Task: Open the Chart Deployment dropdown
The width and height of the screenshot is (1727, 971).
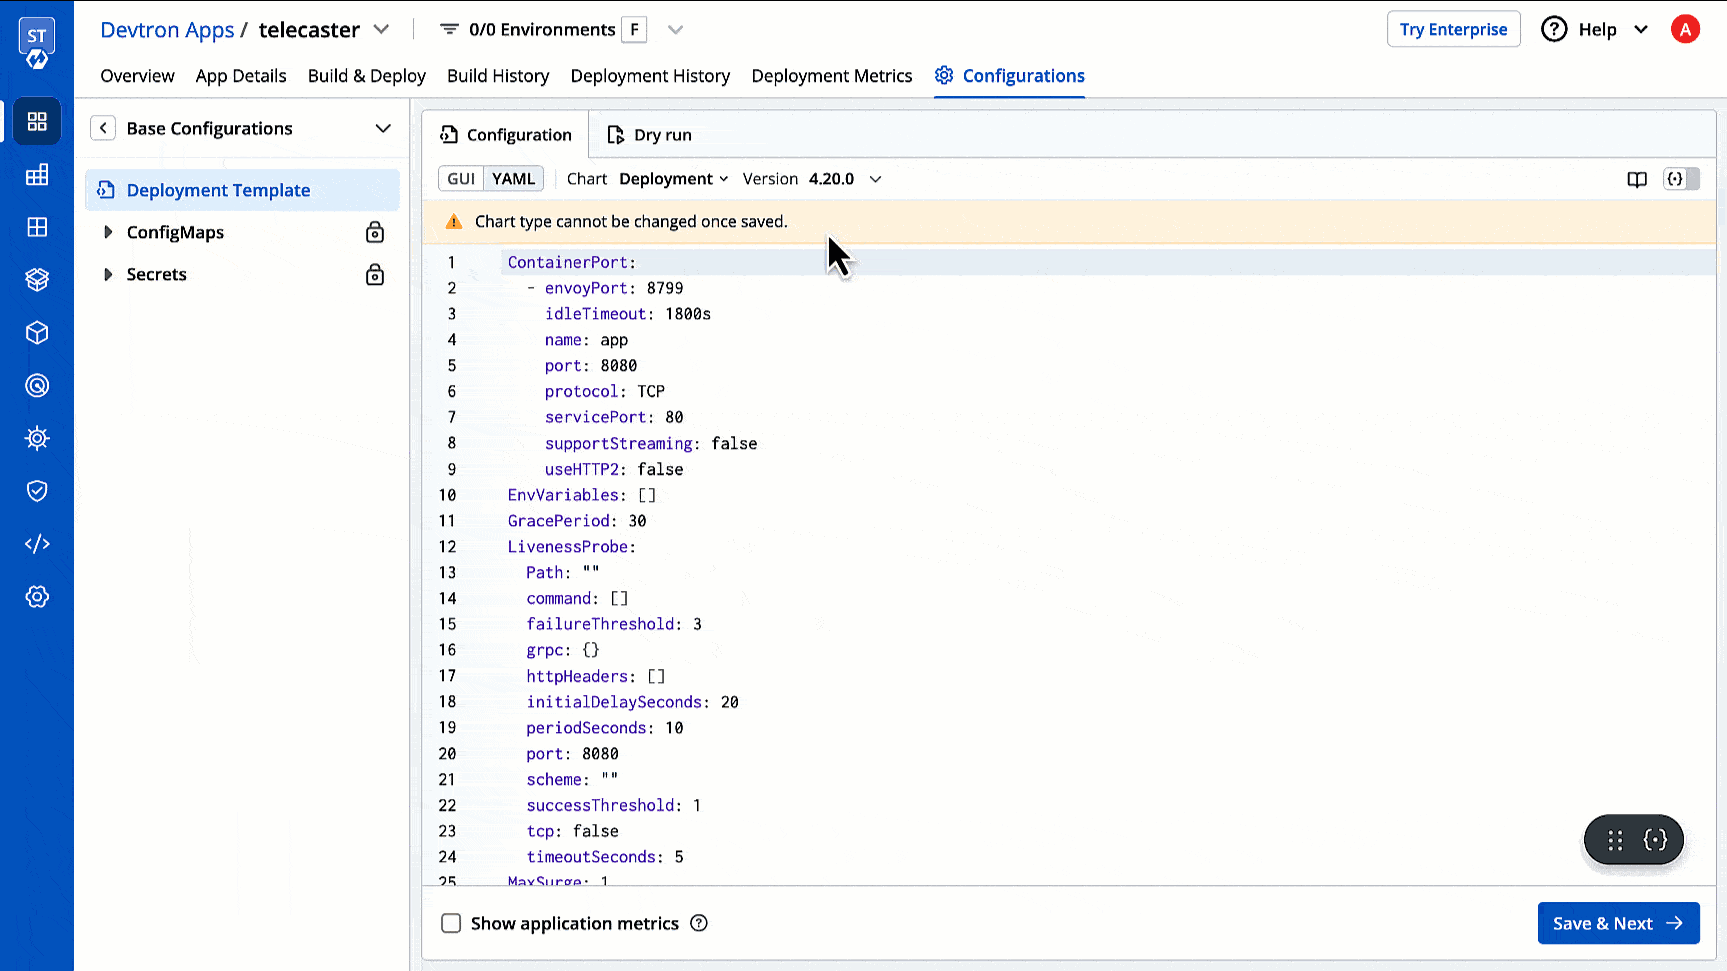Action: [x=673, y=179]
